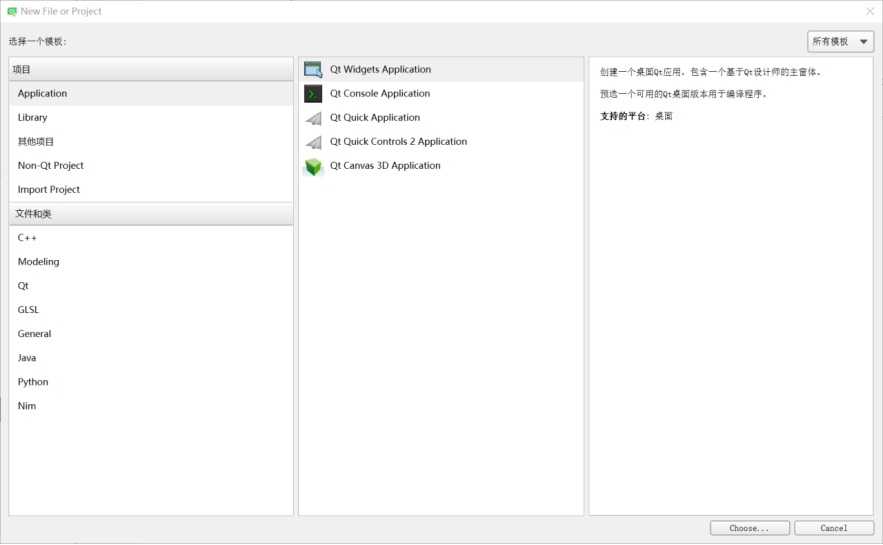Select the 其他项目 category

click(x=151, y=142)
